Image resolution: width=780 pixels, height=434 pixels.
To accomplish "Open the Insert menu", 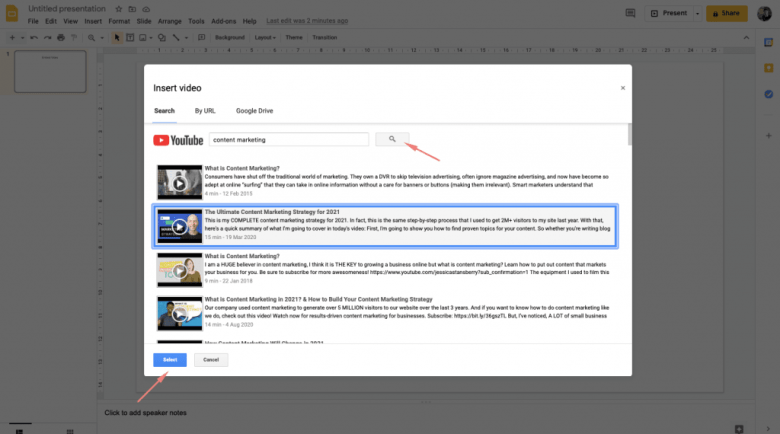I will coord(93,21).
